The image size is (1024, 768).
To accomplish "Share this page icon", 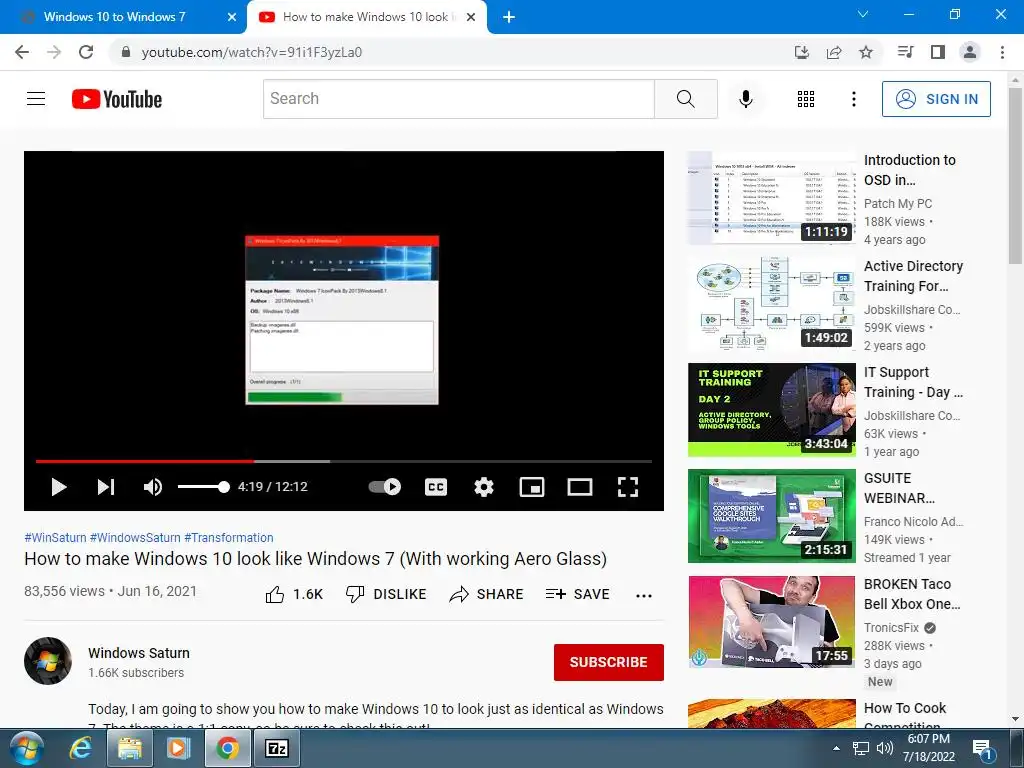I will pos(834,52).
